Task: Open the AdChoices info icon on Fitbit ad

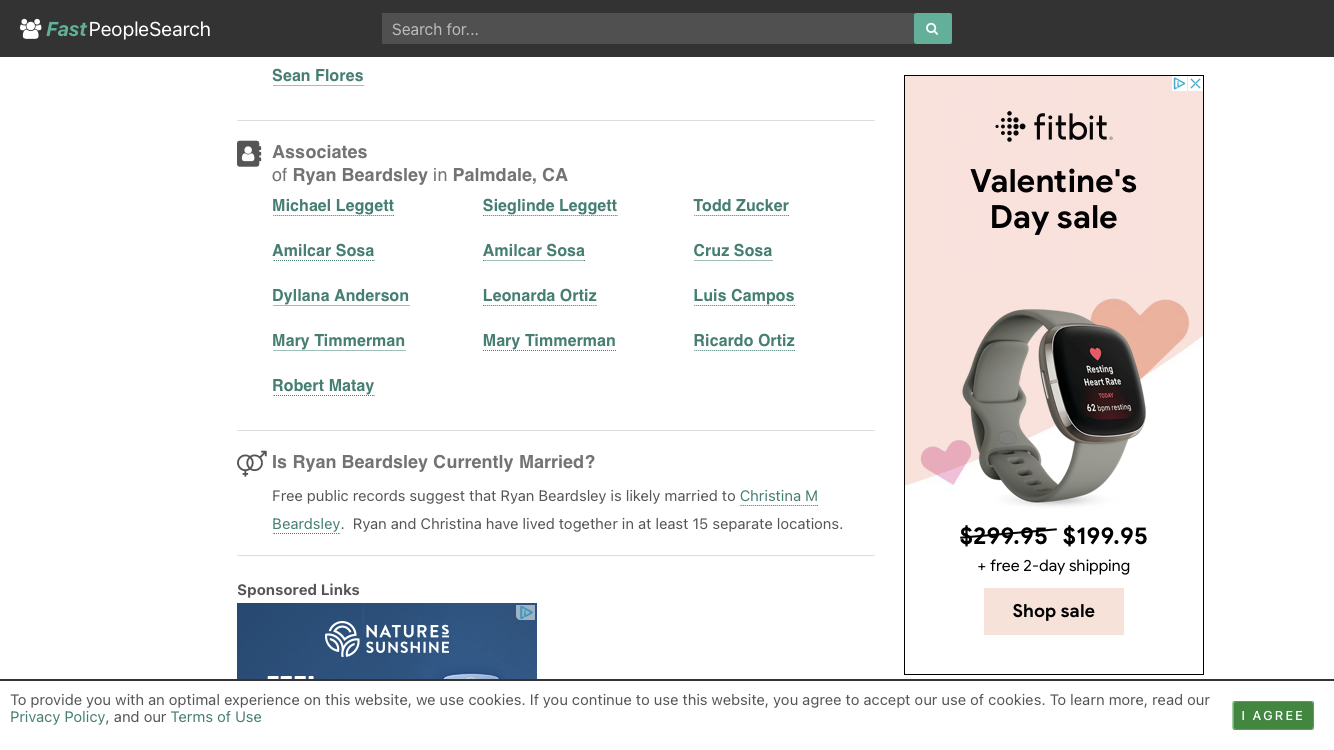Action: point(1179,84)
